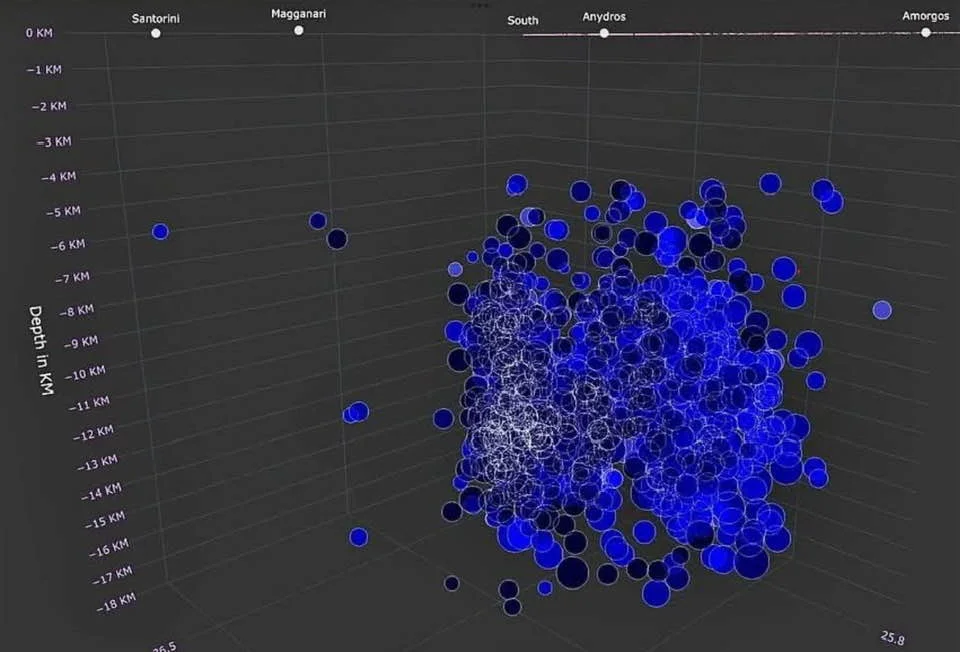
Task: Click the three-dot handle at top center
Action: (x=480, y=4)
